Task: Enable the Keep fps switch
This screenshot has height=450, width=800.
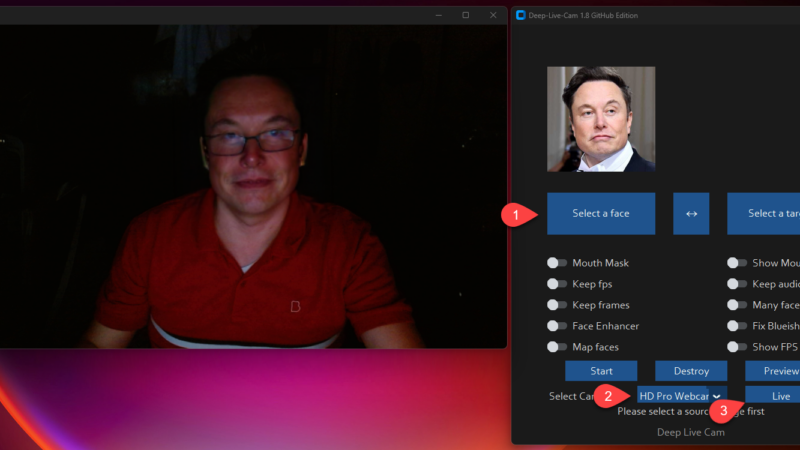Action: tap(556, 284)
